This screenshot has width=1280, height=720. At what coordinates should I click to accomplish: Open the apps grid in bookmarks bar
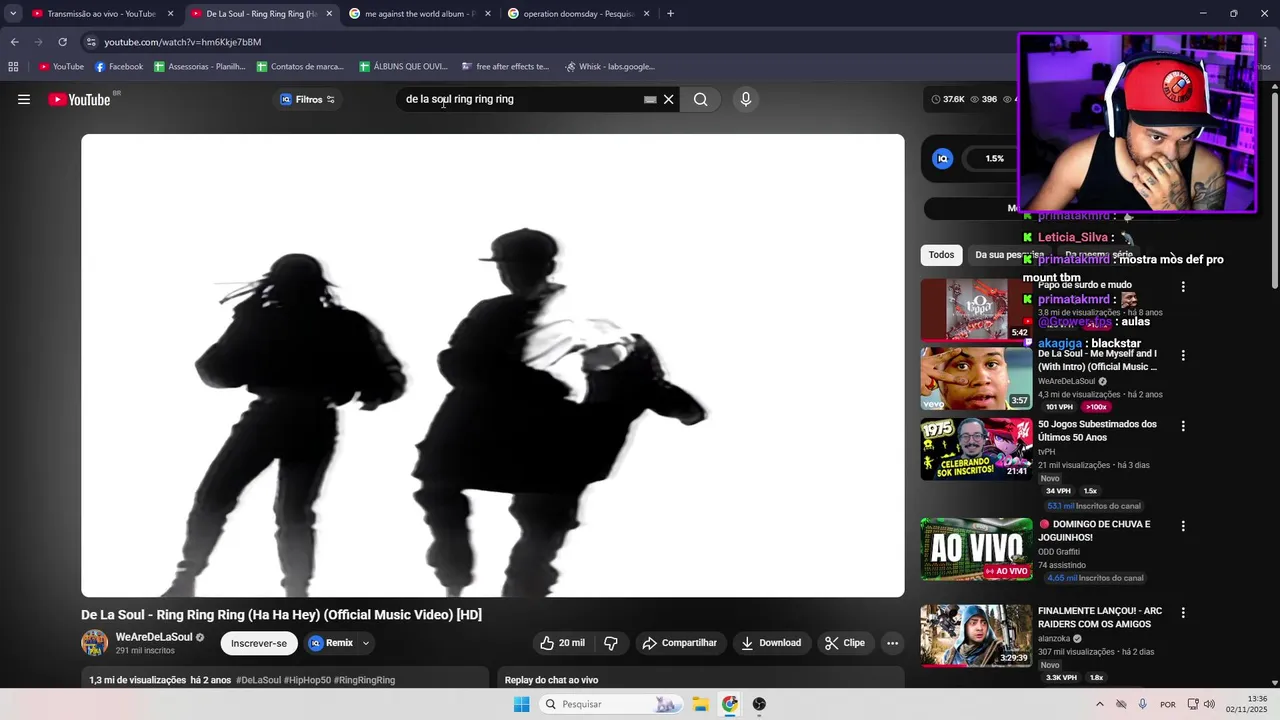pyautogui.click(x=13, y=67)
